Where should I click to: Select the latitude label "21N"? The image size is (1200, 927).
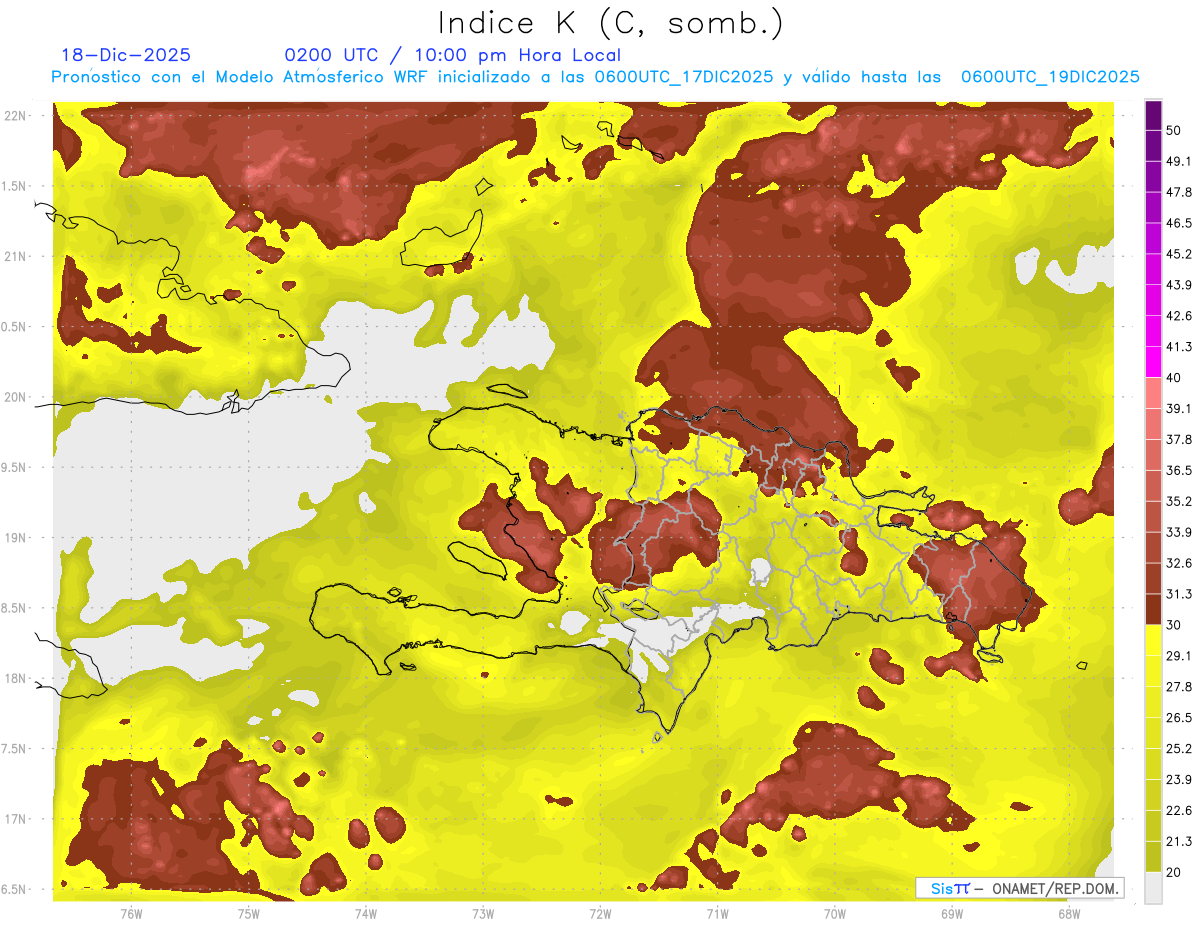pyautogui.click(x=17, y=257)
